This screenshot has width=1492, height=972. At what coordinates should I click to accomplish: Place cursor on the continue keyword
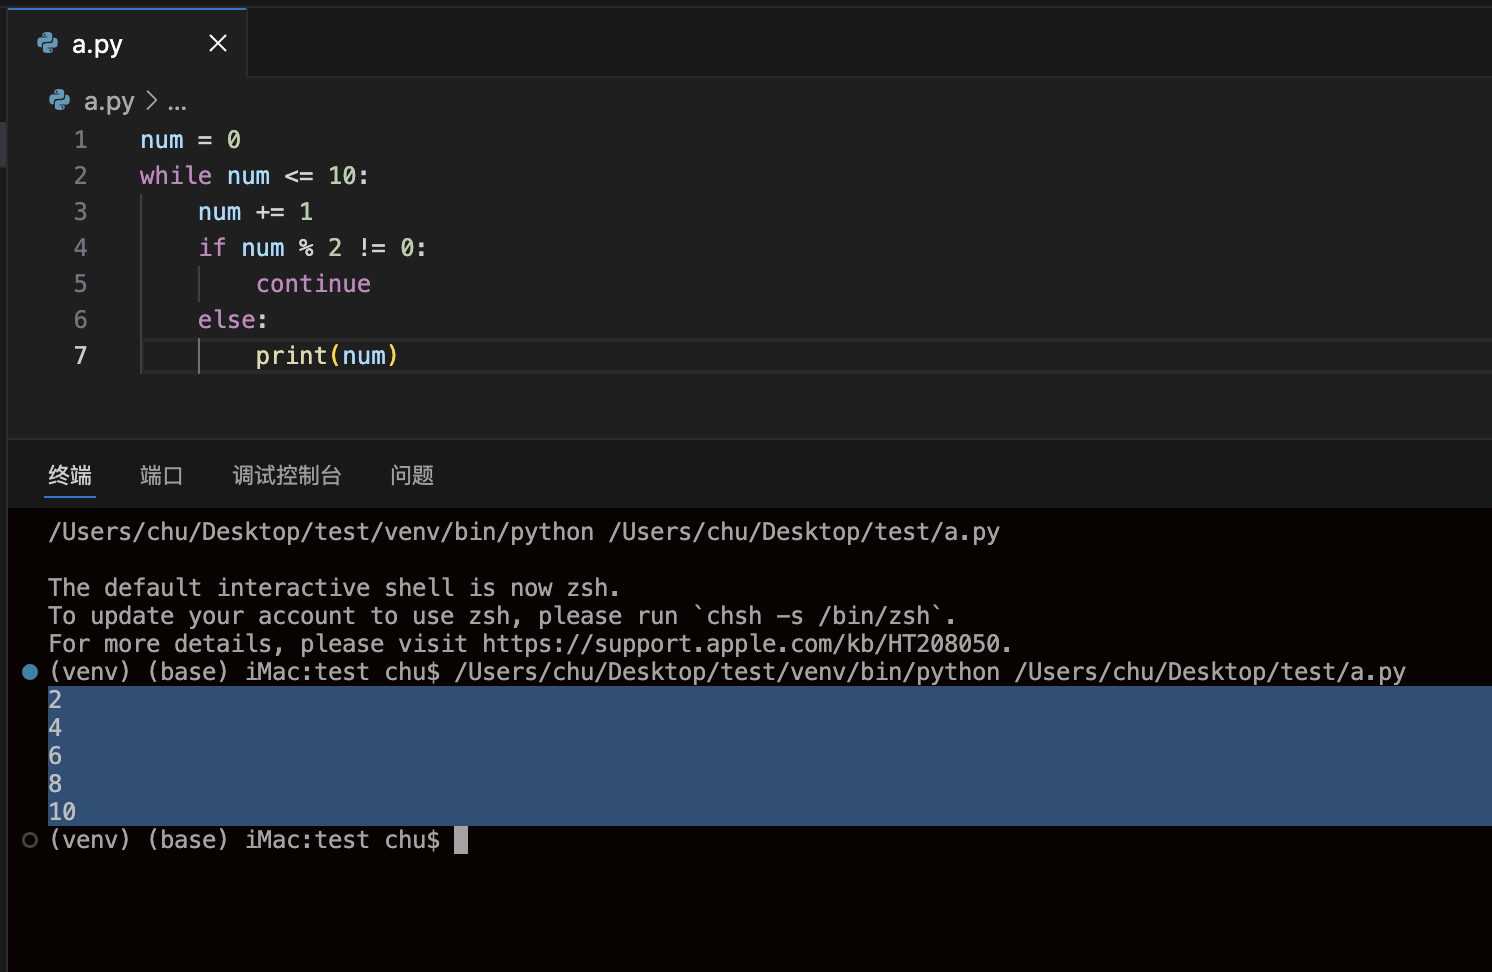tap(313, 284)
